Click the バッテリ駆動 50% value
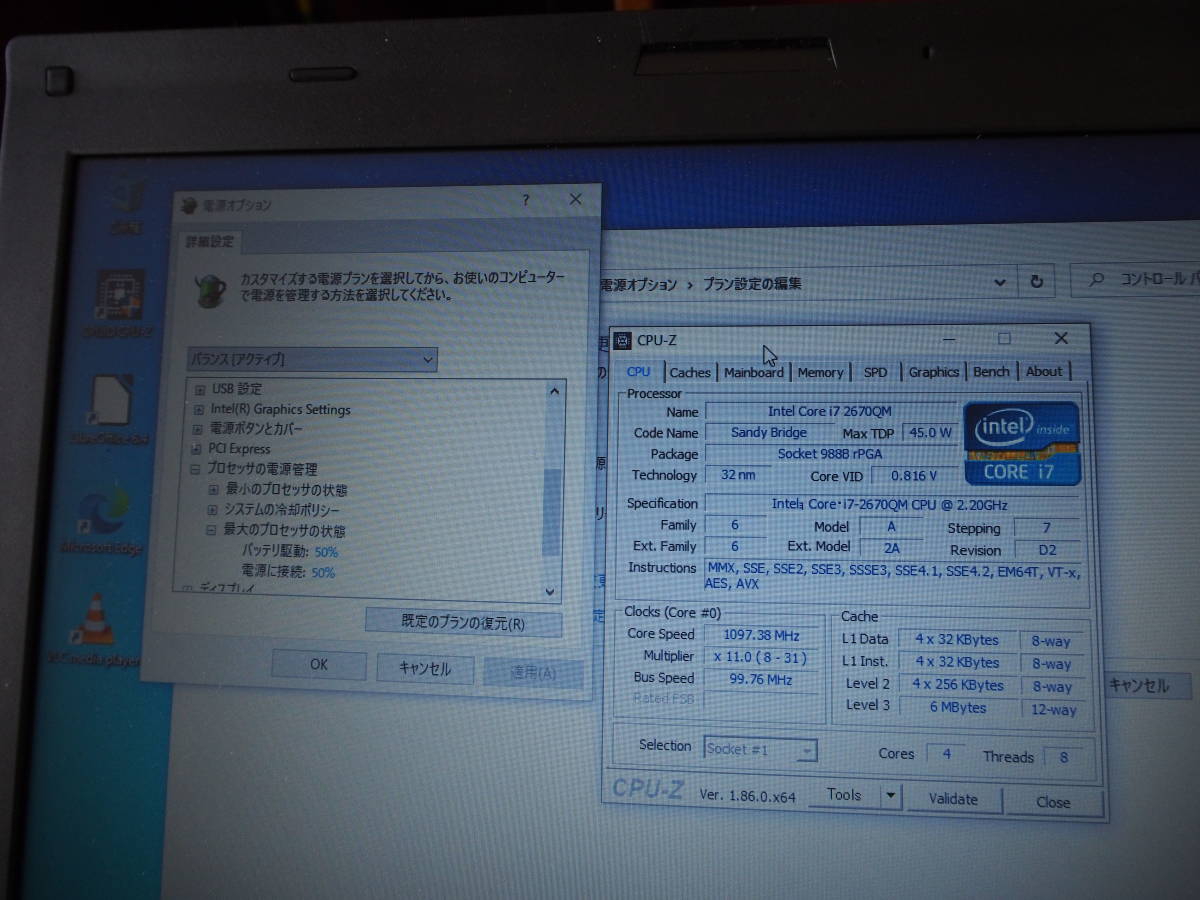This screenshot has height=900, width=1200. tap(325, 552)
